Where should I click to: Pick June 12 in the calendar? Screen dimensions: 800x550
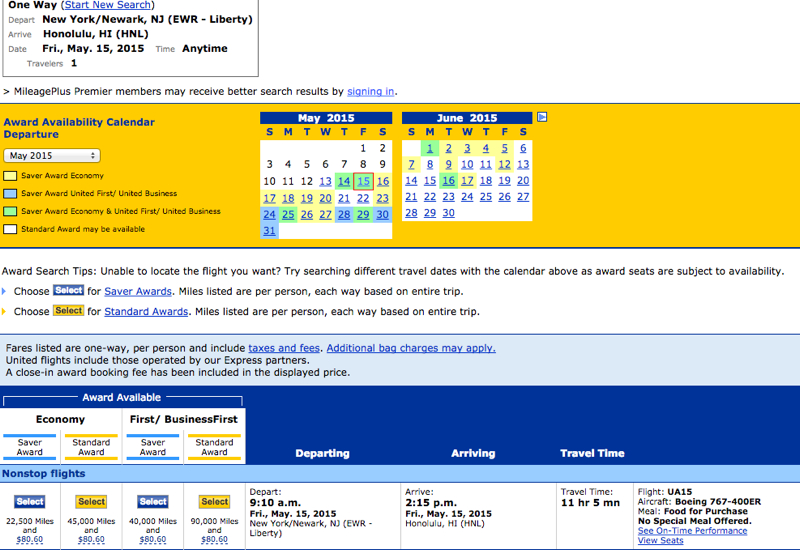pos(504,165)
